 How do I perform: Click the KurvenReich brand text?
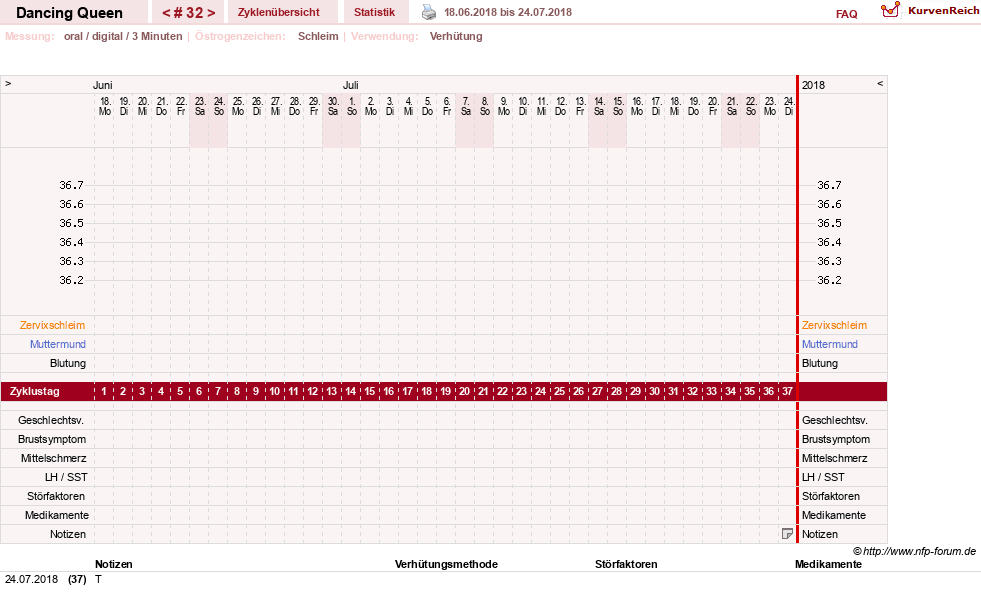click(x=943, y=11)
